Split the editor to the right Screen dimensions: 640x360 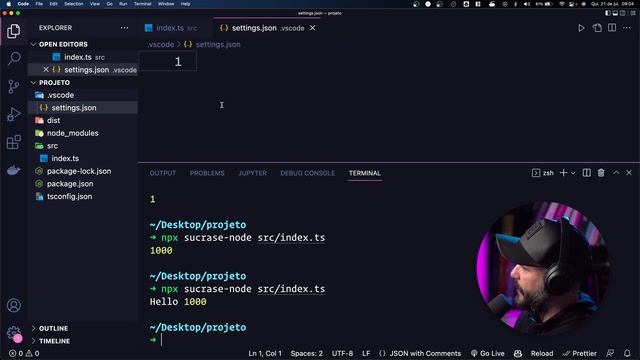coord(612,28)
